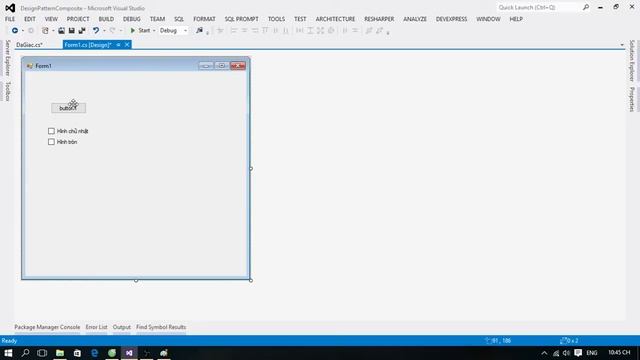This screenshot has width=640, height=360.
Task: Open the BUILD menu
Action: [106, 19]
